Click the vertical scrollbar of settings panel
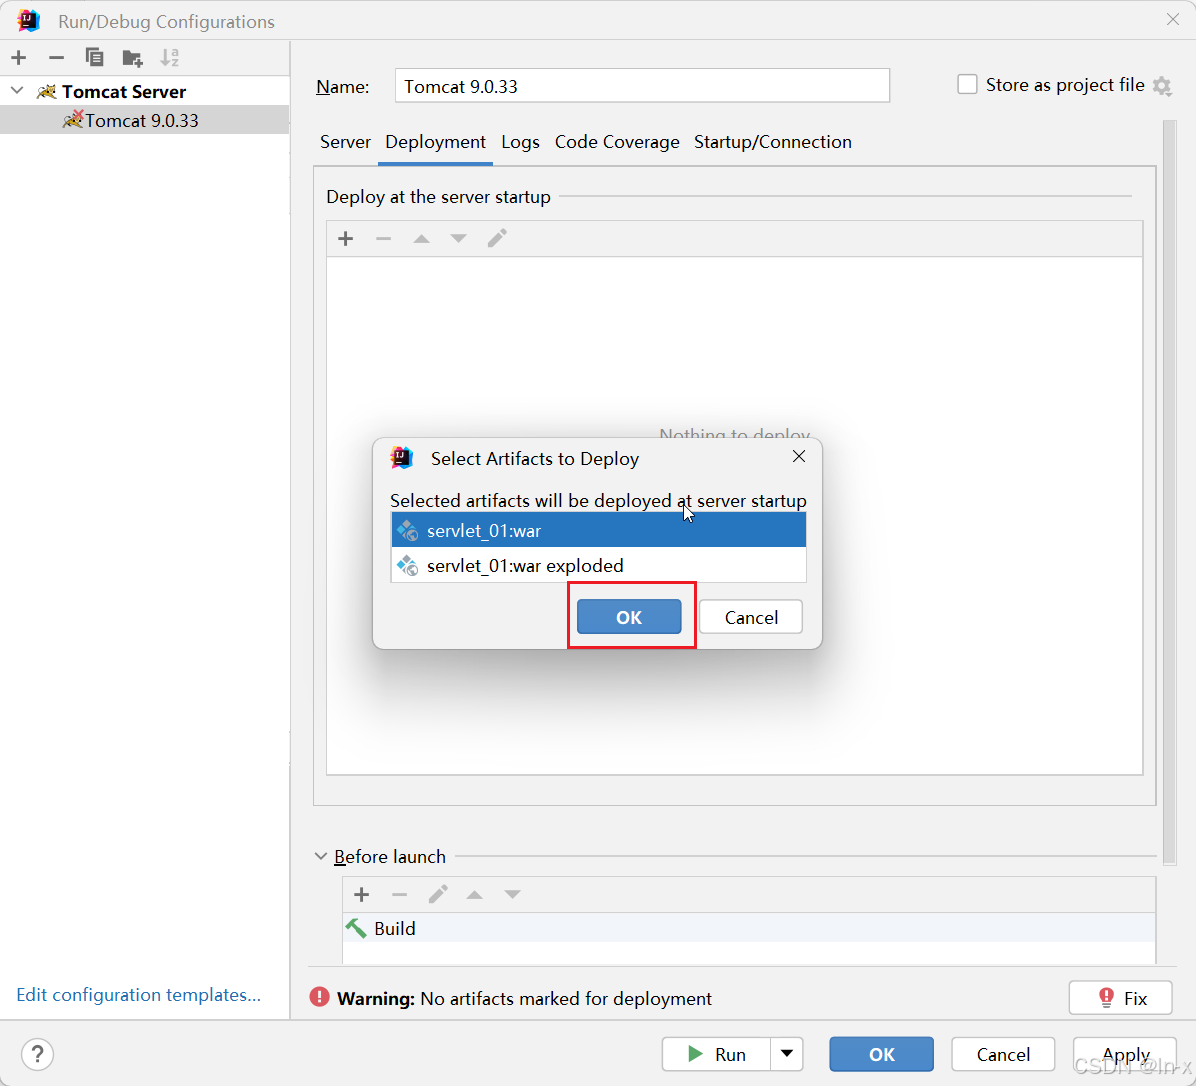Image resolution: width=1196 pixels, height=1086 pixels. [1169, 492]
